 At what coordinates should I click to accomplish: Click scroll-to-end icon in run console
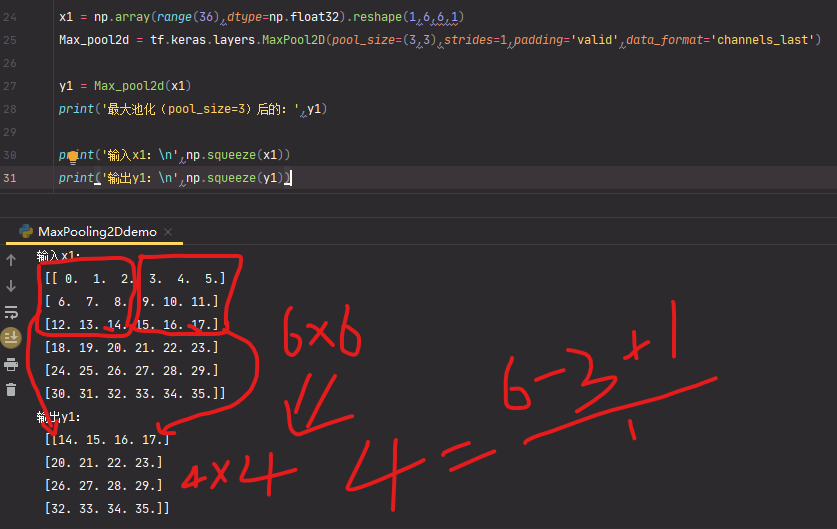click(x=11, y=338)
